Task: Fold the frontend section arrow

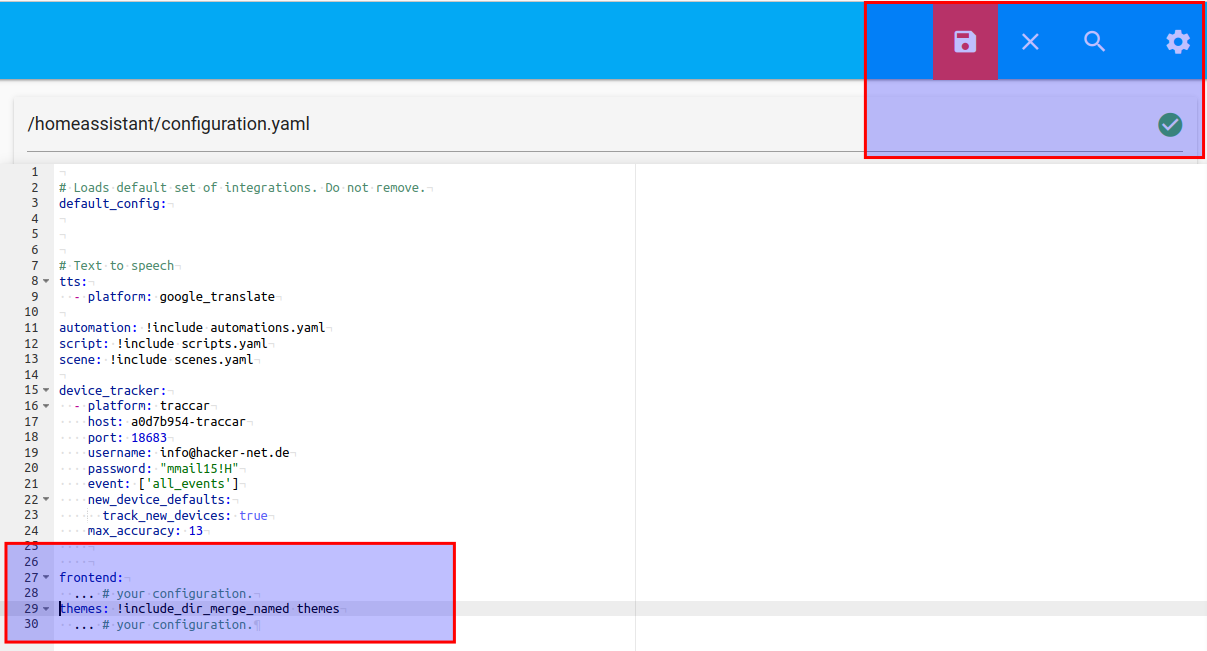Action: click(46, 577)
